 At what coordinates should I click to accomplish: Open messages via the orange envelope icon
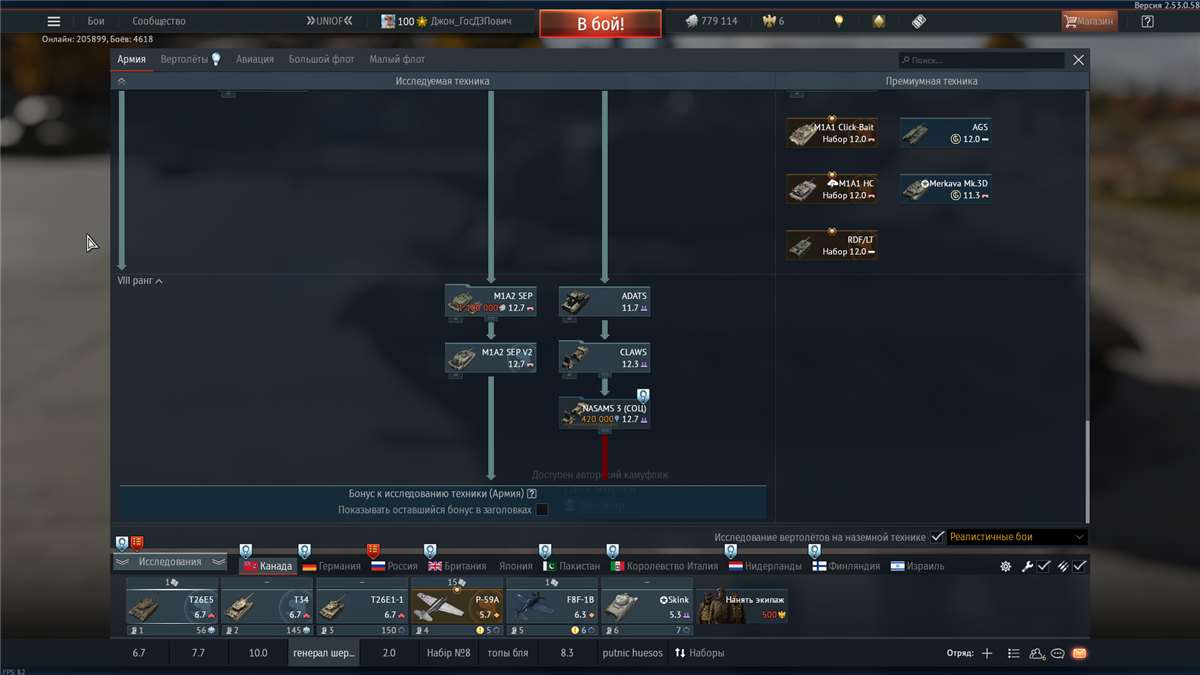[1080, 653]
